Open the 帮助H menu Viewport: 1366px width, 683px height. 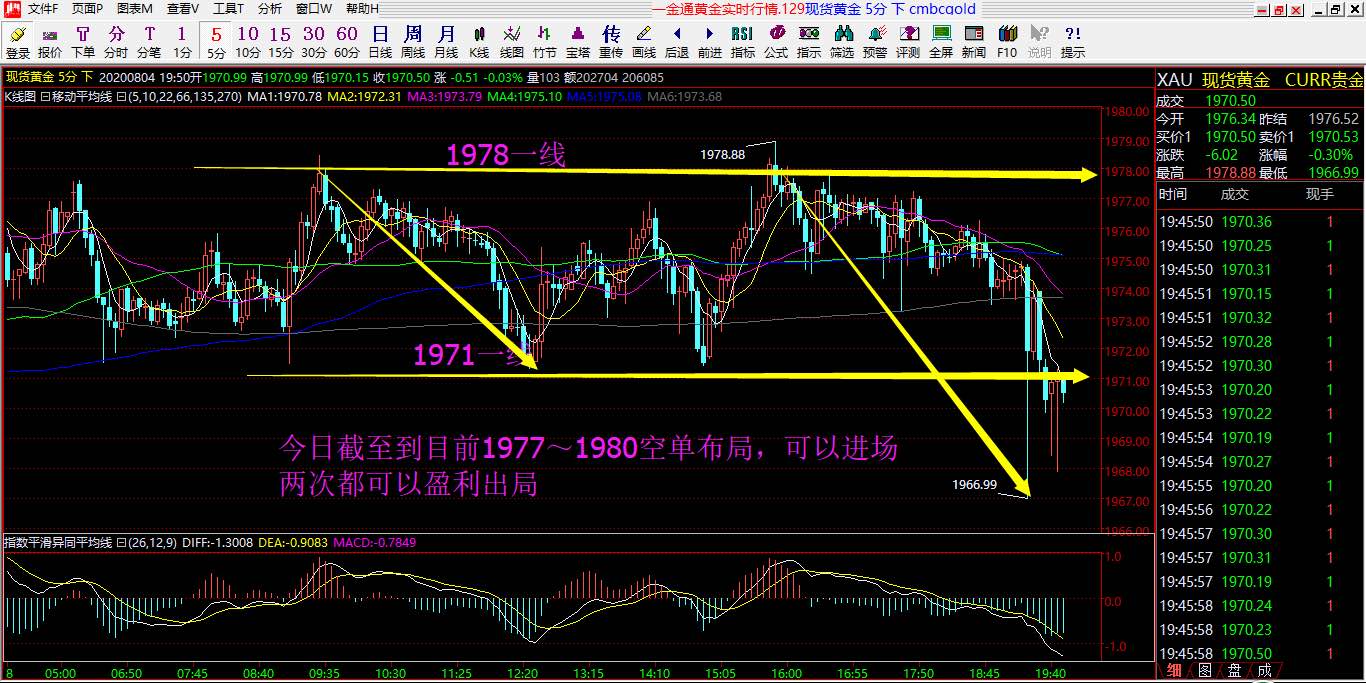[363, 9]
